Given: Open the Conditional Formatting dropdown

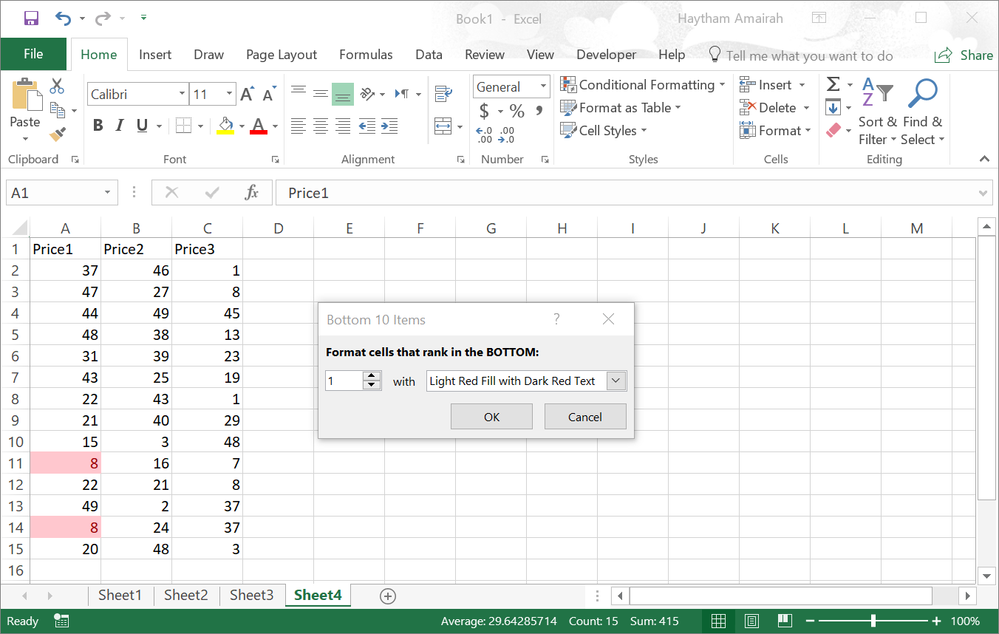Looking at the screenshot, I should 643,85.
